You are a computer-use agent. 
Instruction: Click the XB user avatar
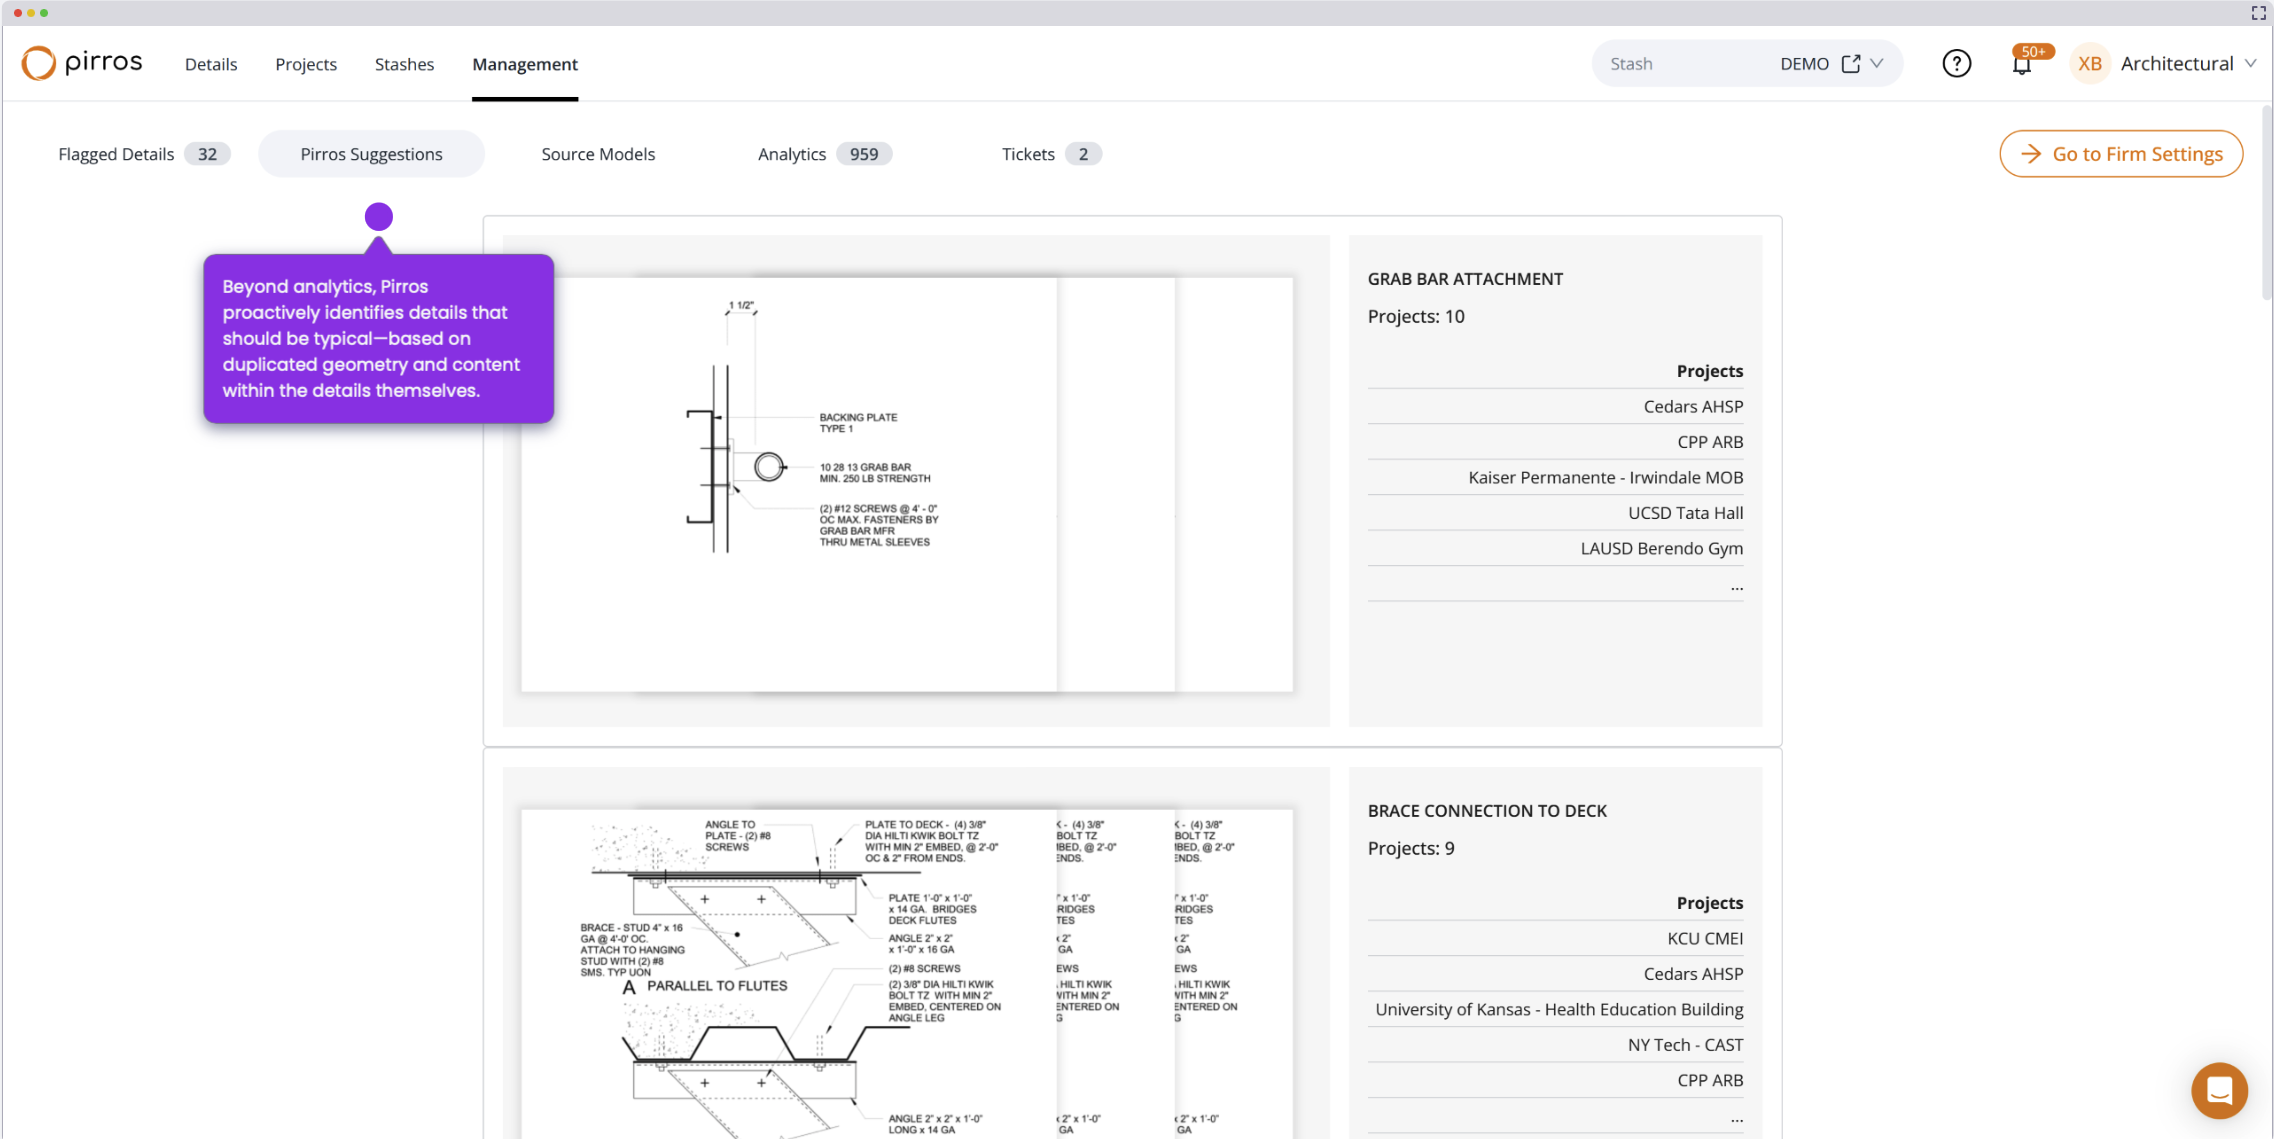coord(2089,64)
